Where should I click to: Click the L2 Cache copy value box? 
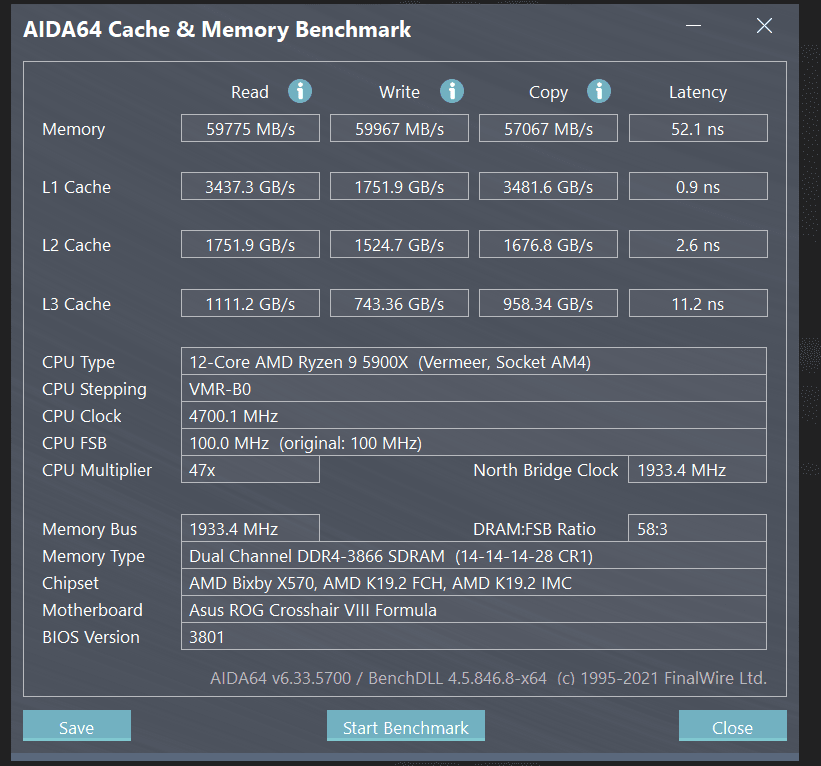[548, 245]
